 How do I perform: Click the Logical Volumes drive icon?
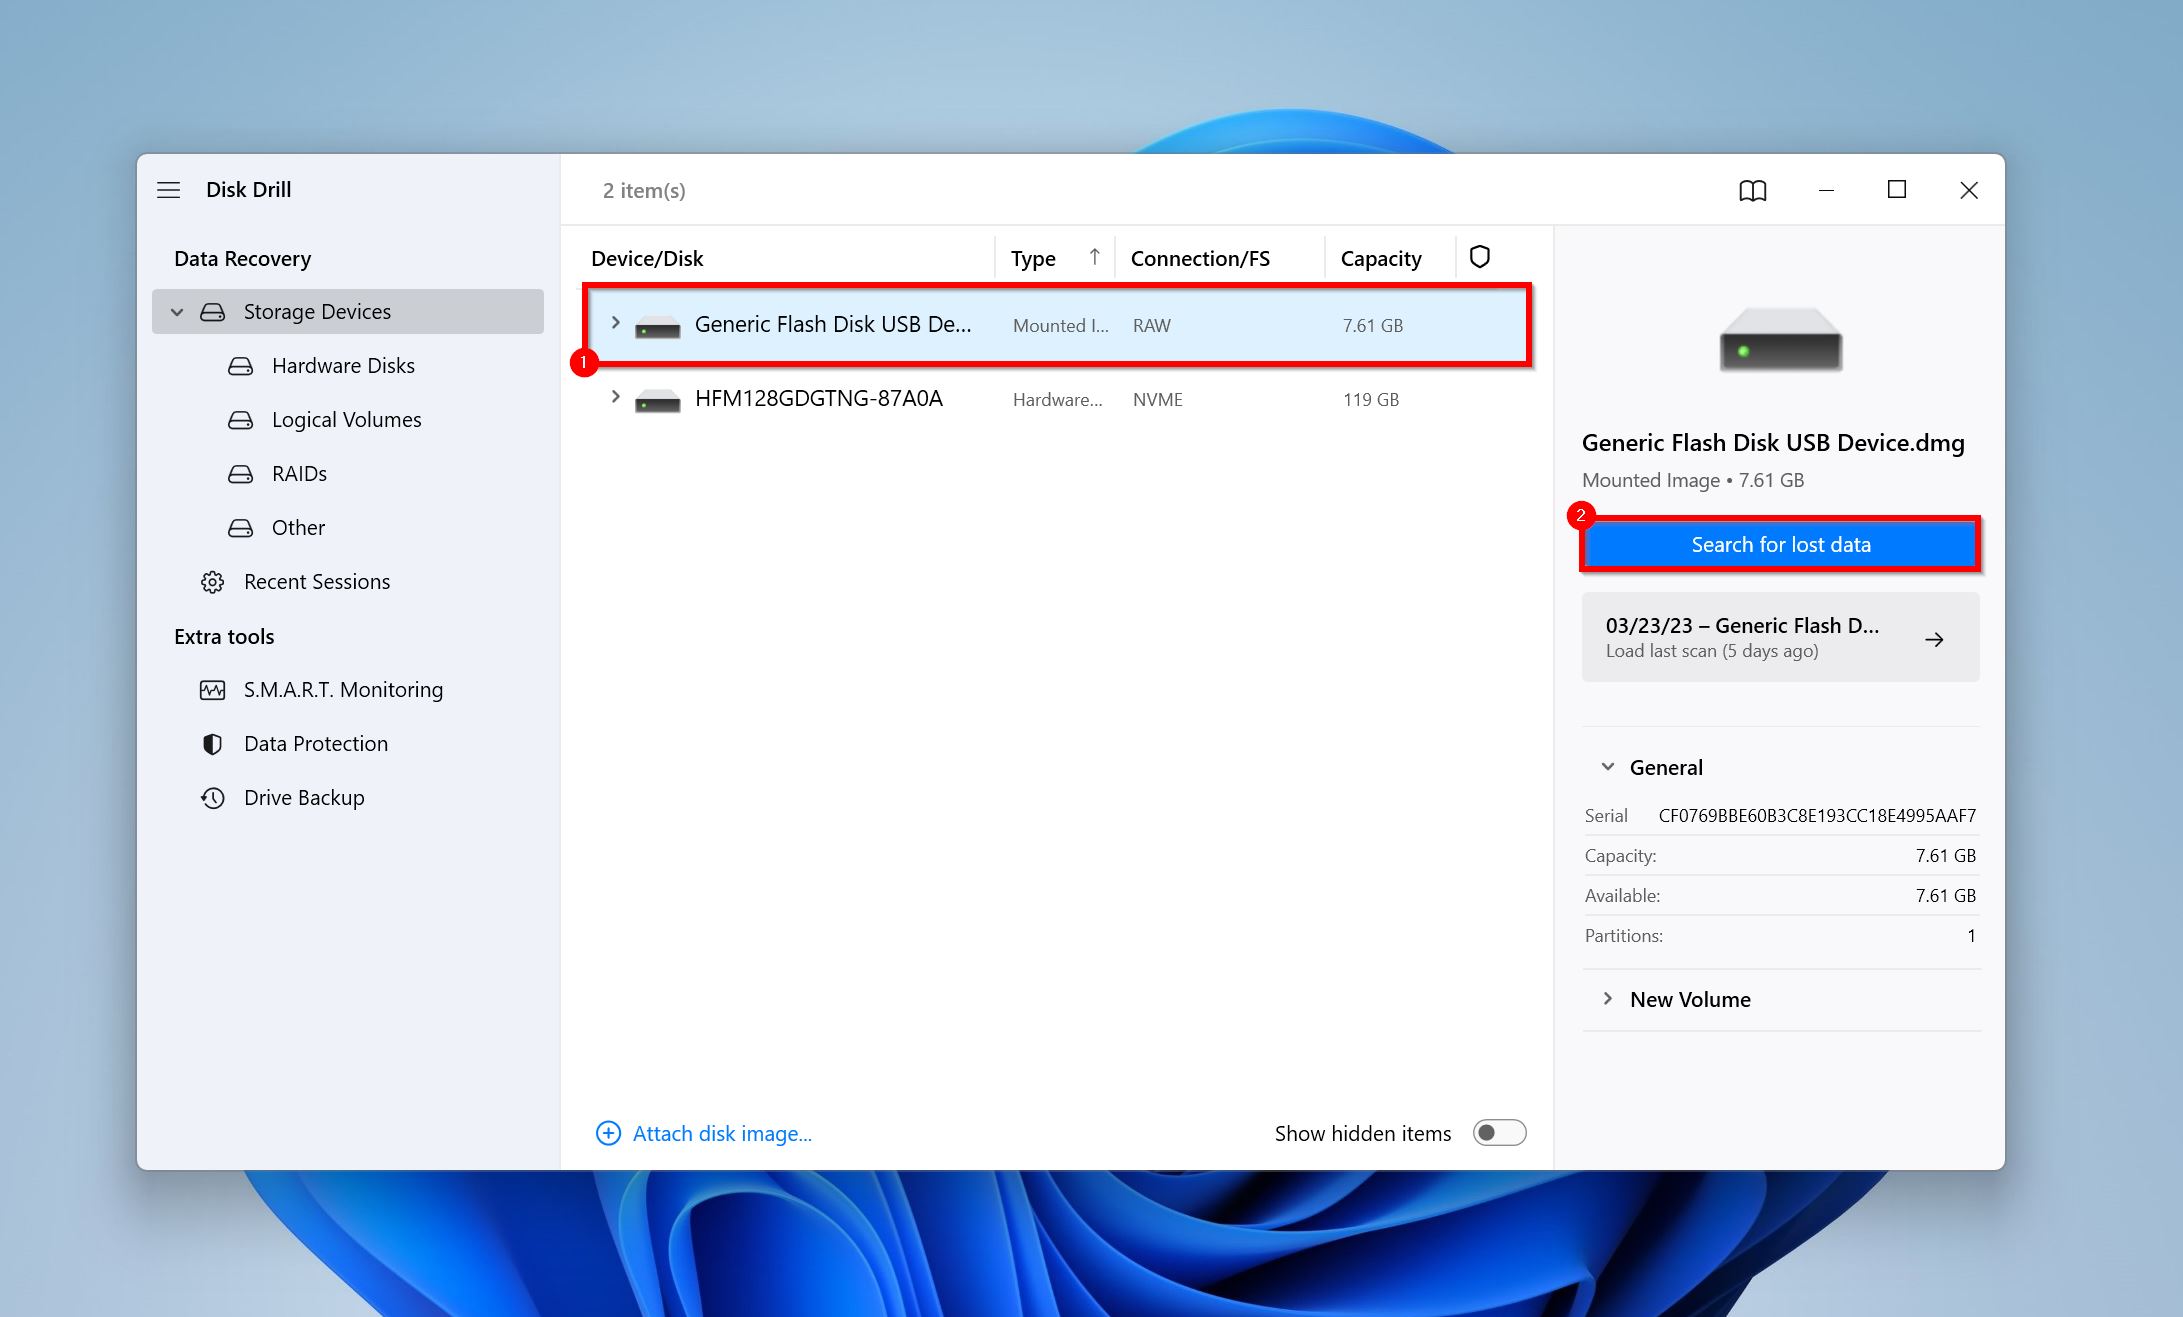click(241, 420)
